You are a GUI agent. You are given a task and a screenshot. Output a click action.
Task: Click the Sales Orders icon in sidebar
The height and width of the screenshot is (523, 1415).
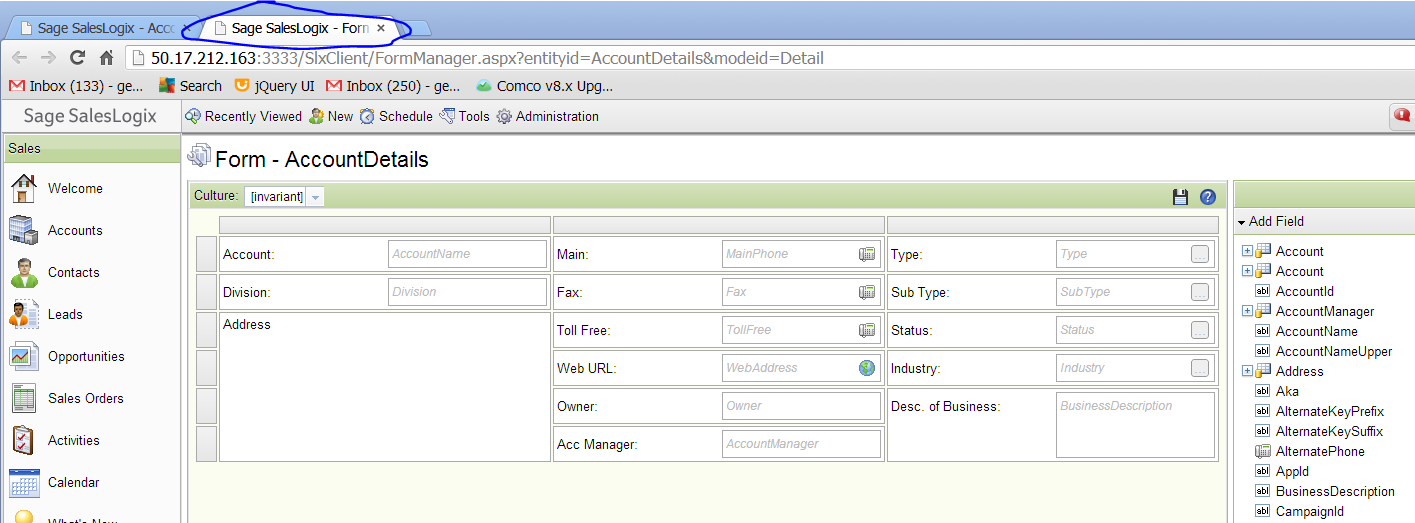[23, 398]
